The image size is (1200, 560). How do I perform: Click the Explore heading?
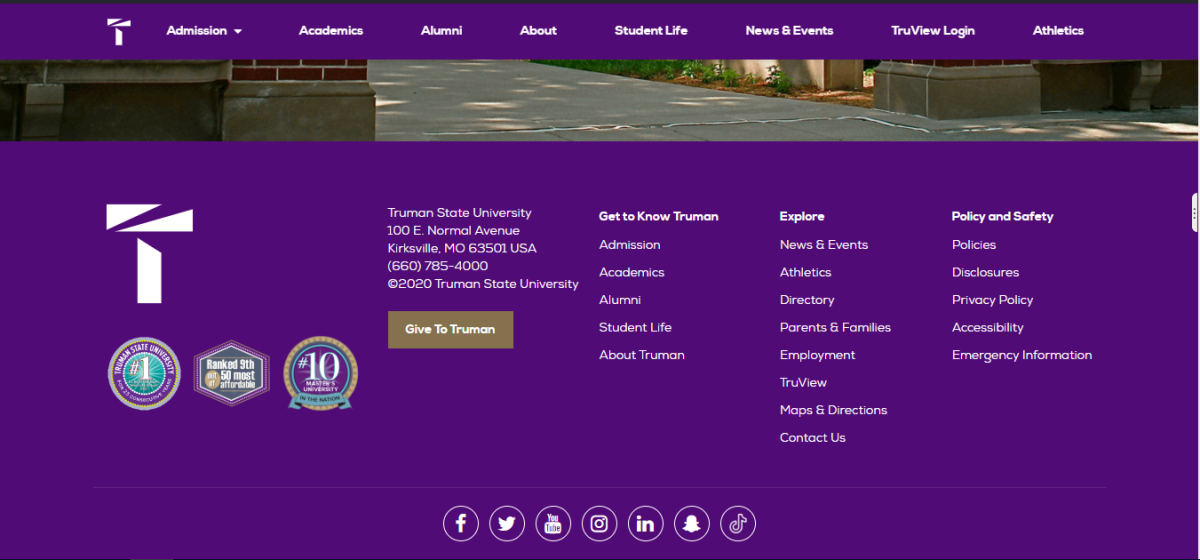tap(802, 216)
